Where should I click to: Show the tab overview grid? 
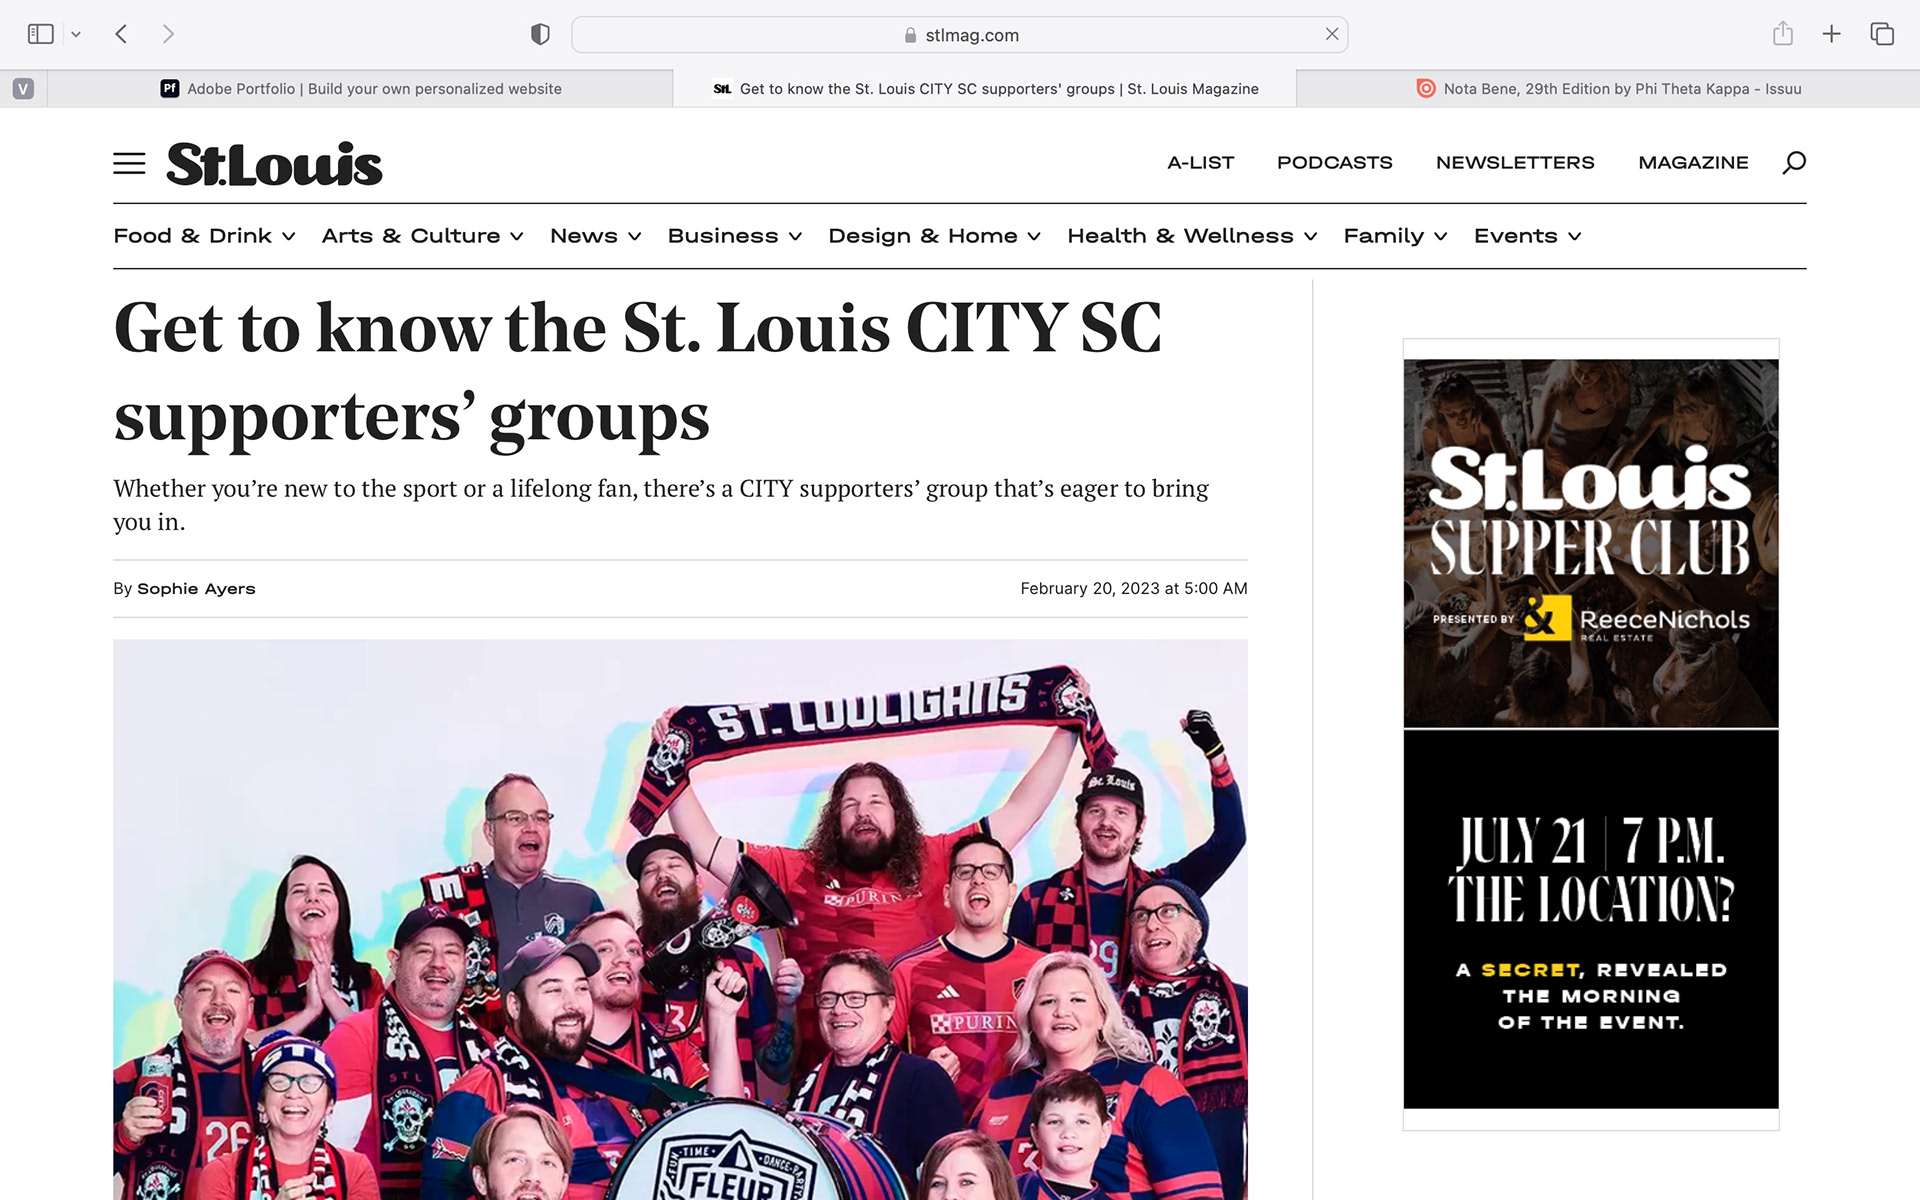[x=1882, y=34]
